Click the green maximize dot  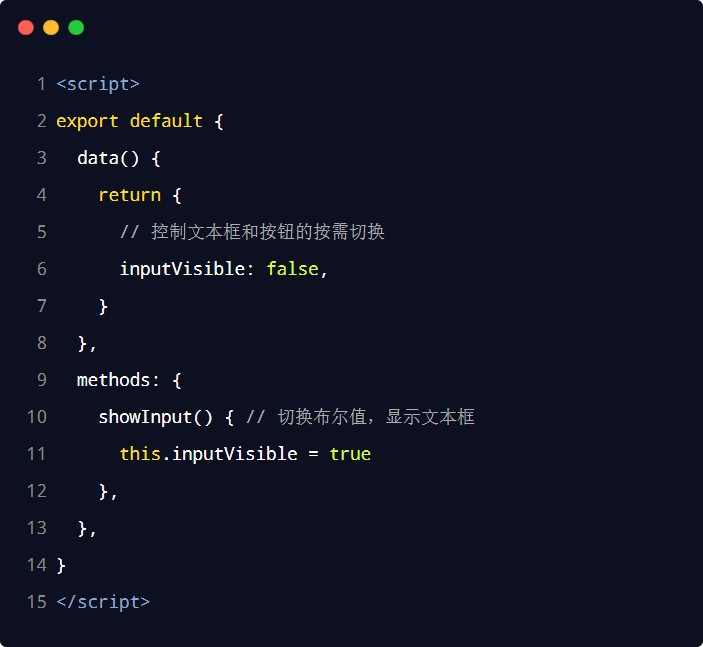pos(76,28)
